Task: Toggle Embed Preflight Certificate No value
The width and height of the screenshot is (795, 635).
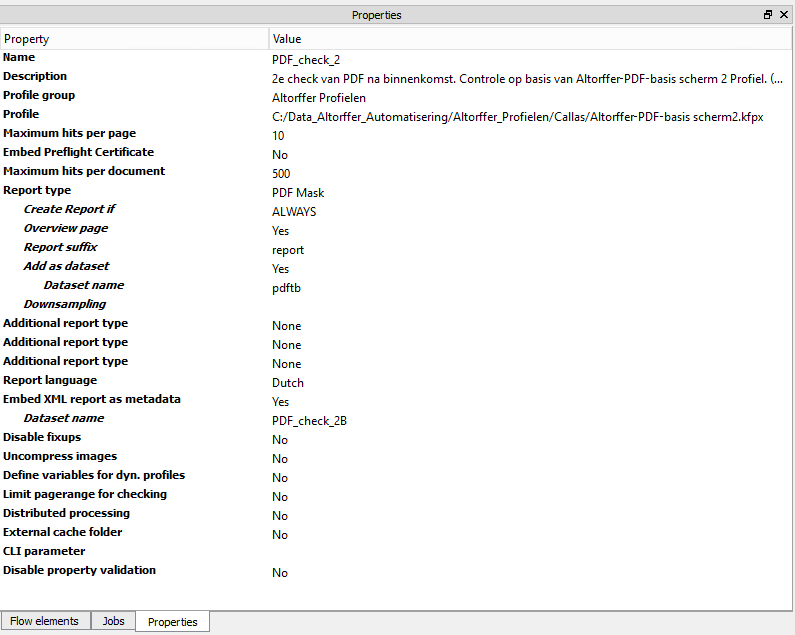Action: coord(280,155)
